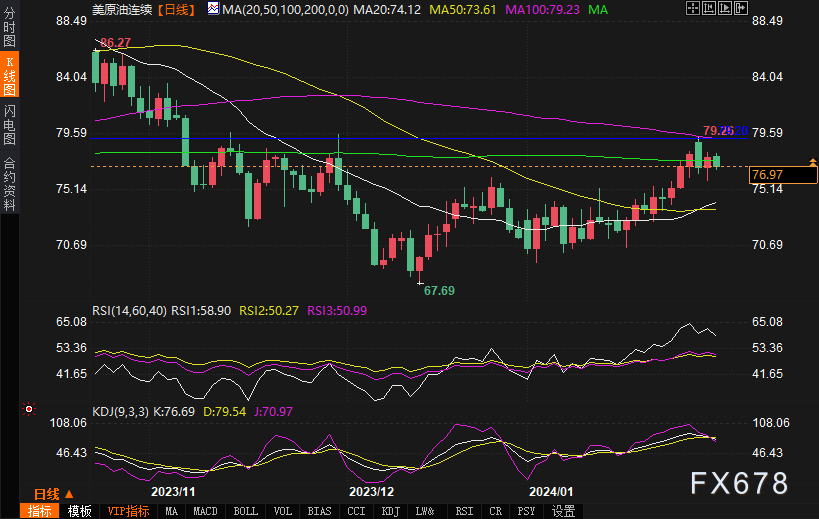Click the chart scroll-right axis icon
Screen dimensions: 819x519
725,8
